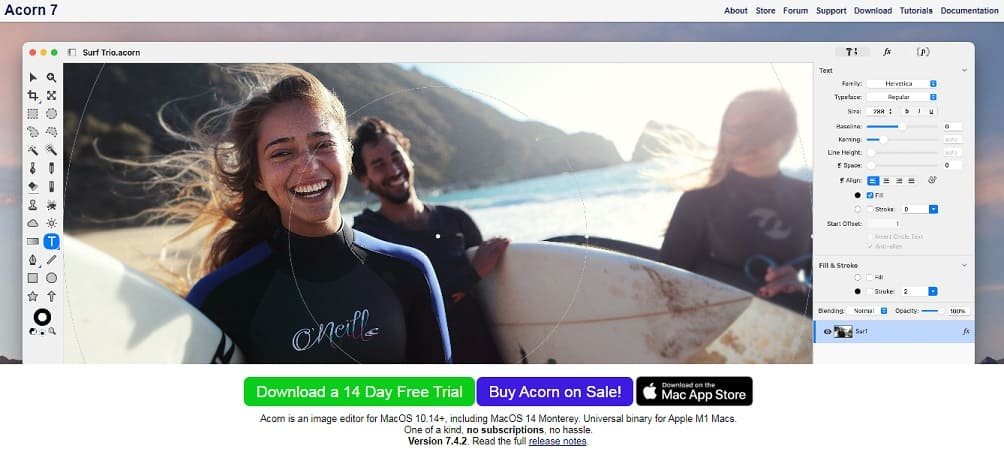Select the Star shape tool
The height and width of the screenshot is (461, 1004).
click(x=33, y=296)
